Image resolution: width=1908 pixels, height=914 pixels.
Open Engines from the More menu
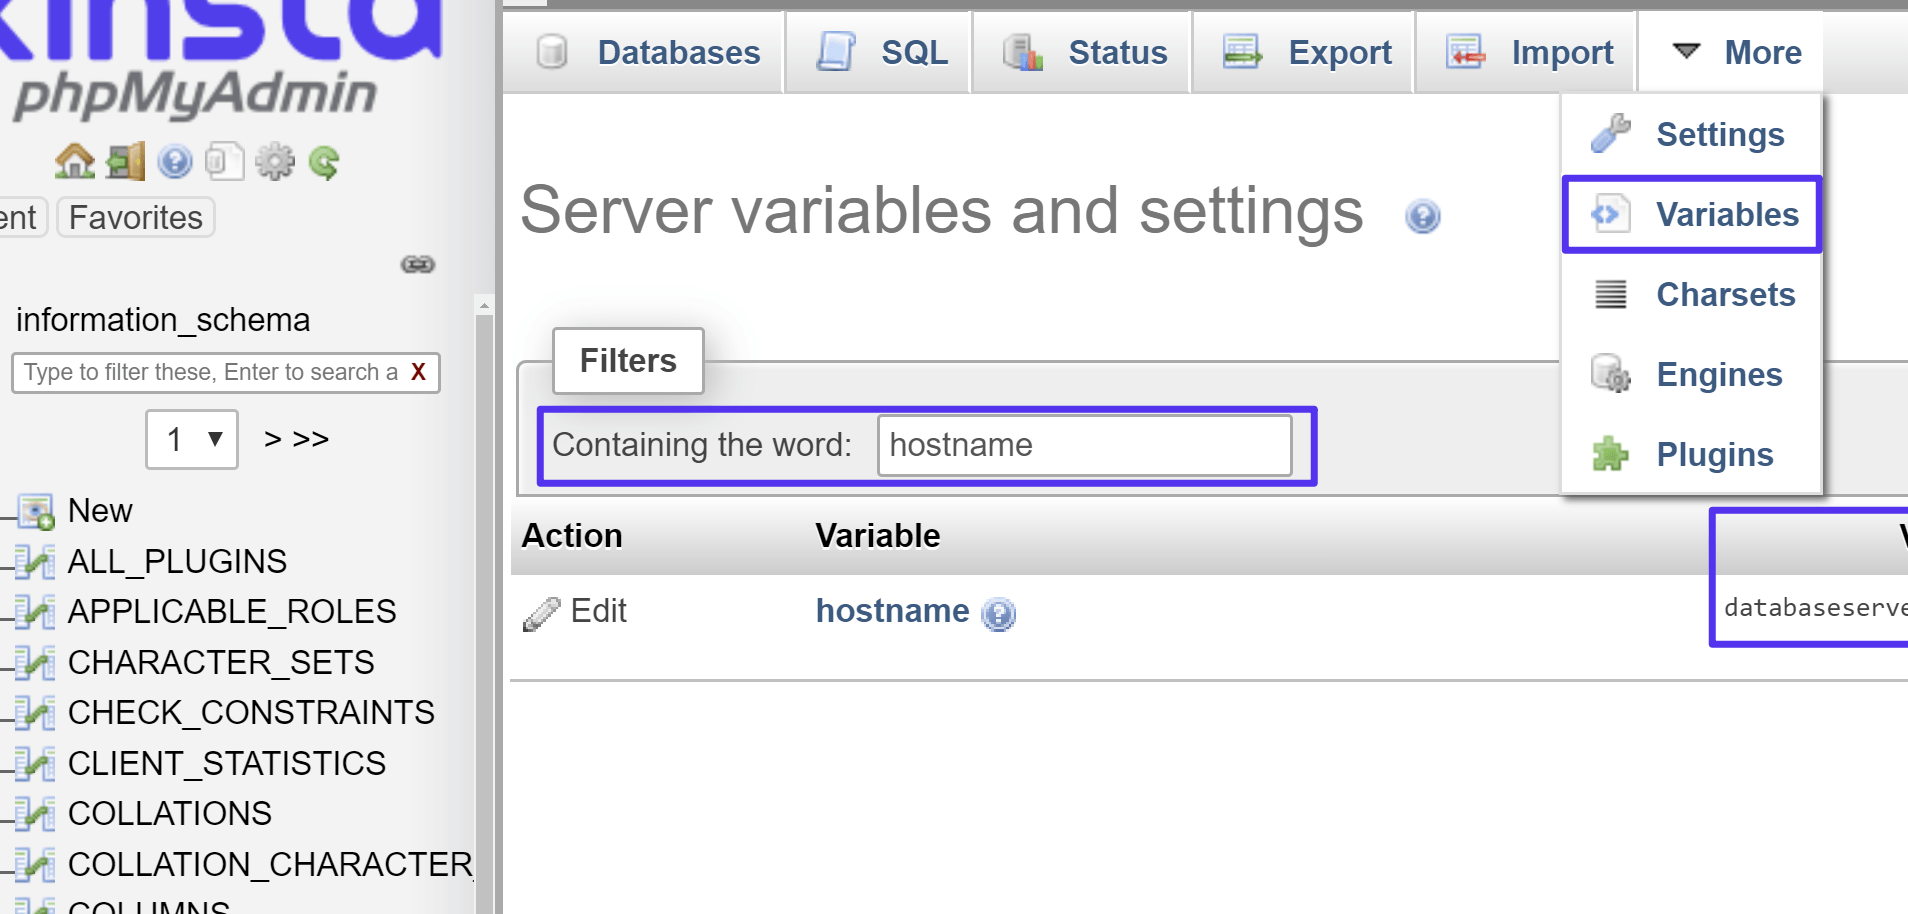coord(1719,374)
